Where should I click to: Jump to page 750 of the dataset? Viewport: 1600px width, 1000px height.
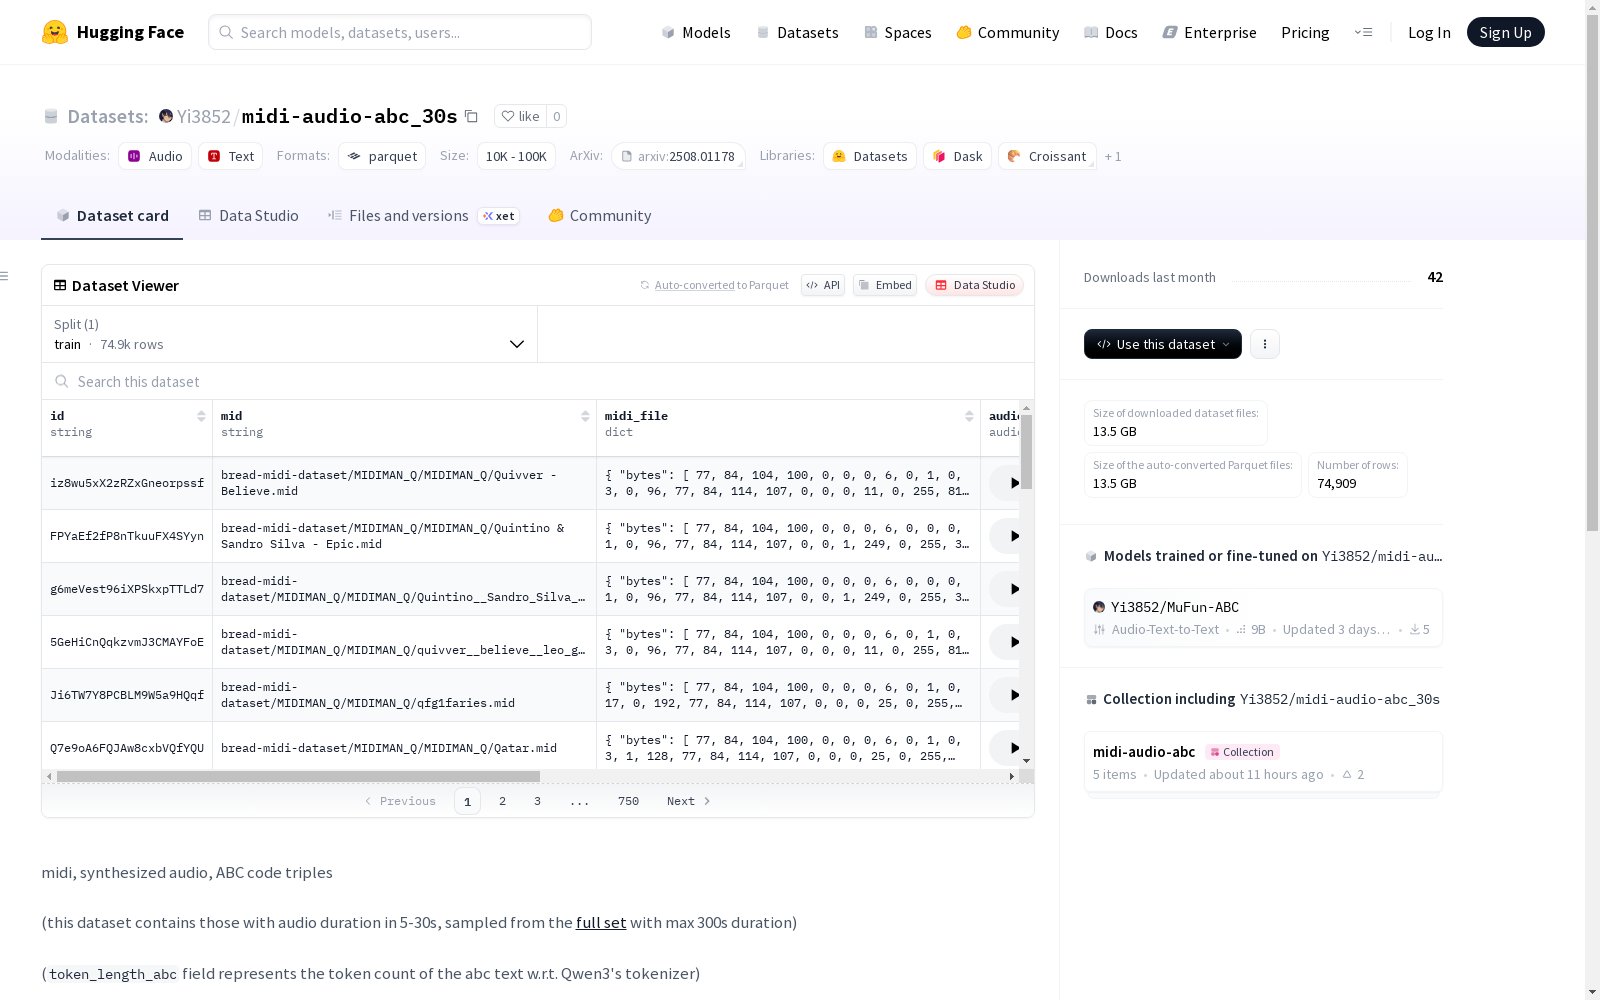pyautogui.click(x=628, y=801)
